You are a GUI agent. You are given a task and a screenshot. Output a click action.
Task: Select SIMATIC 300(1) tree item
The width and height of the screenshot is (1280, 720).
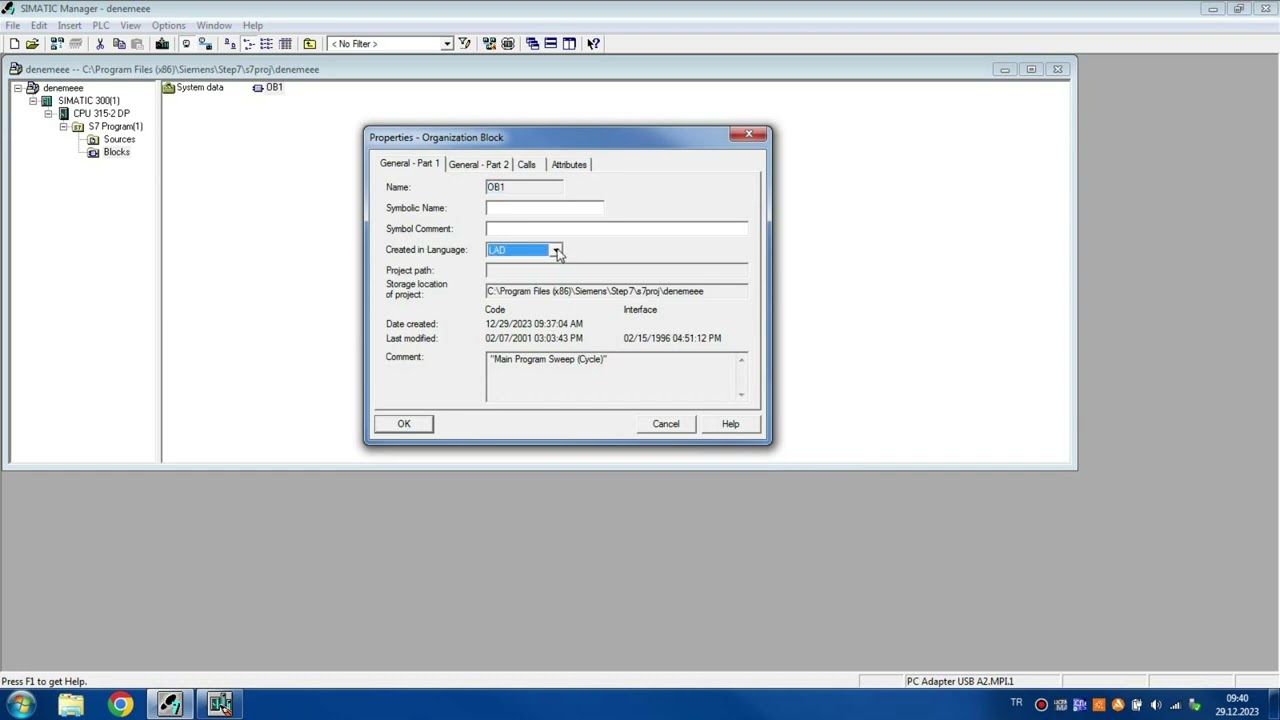(x=88, y=101)
